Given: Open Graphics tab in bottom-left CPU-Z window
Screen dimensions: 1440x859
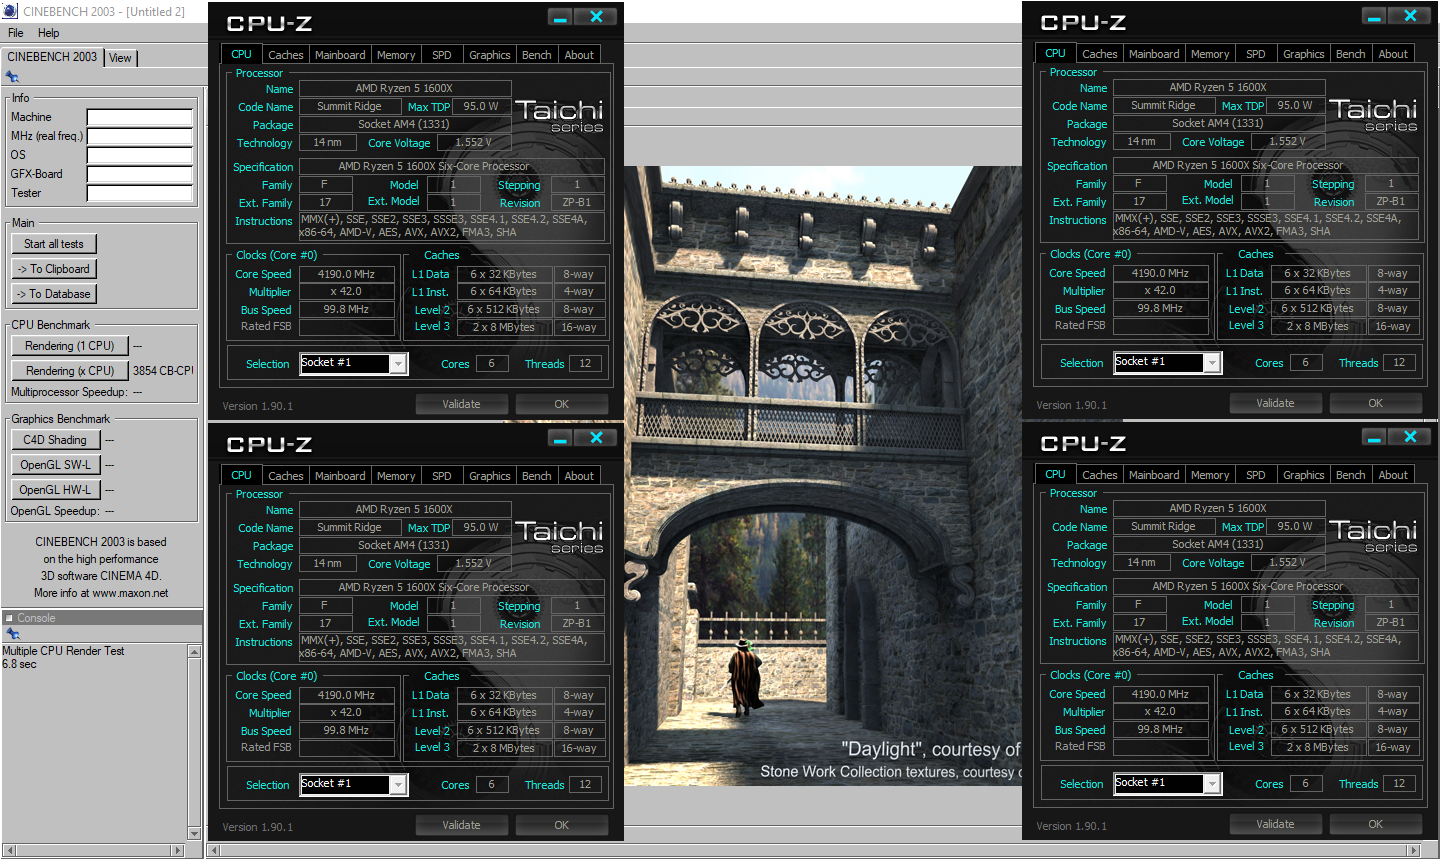Looking at the screenshot, I should coord(490,476).
